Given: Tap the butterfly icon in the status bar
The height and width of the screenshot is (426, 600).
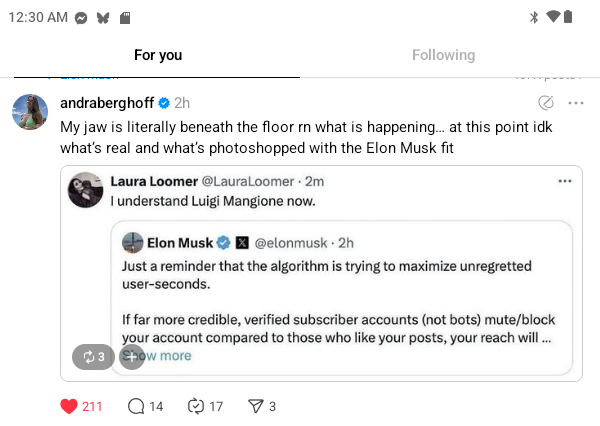Looking at the screenshot, I should click(102, 17).
